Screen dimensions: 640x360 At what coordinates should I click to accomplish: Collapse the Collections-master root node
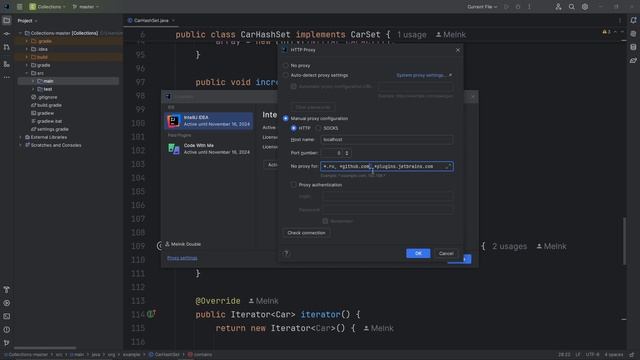20,33
